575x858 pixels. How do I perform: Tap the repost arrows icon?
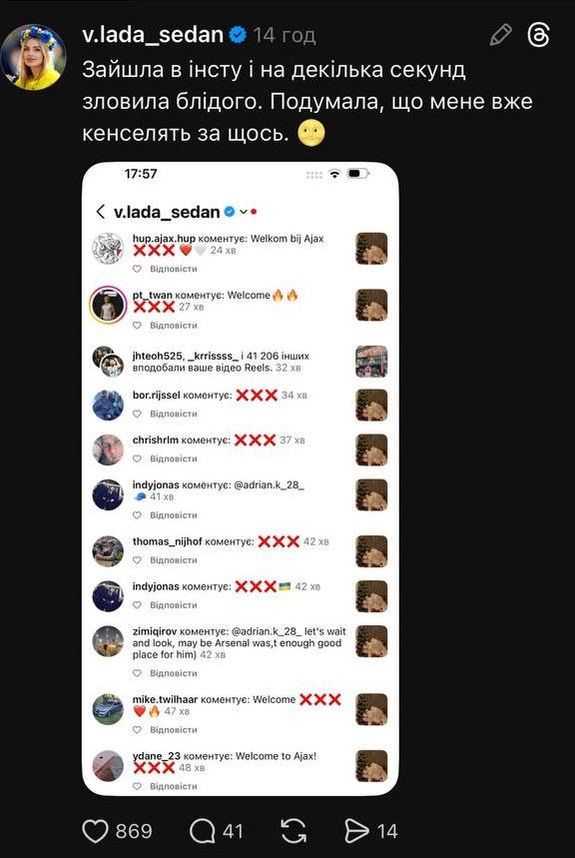tap(293, 831)
